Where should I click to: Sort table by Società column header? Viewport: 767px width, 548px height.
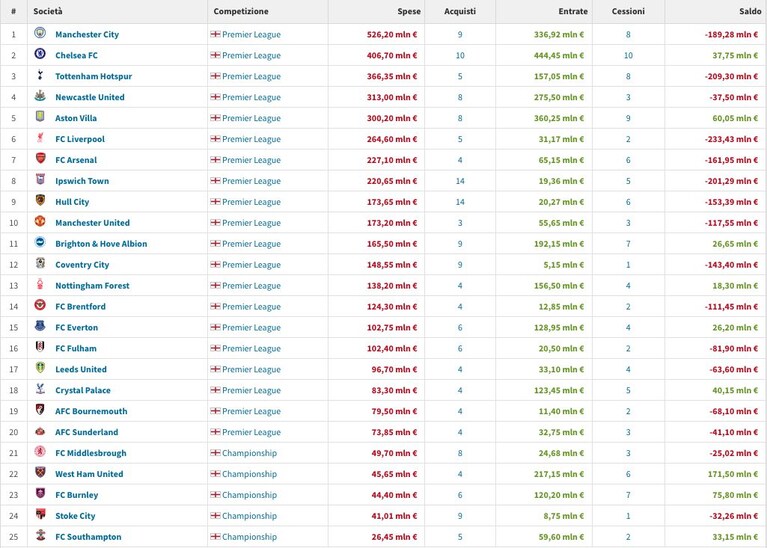click(x=48, y=11)
